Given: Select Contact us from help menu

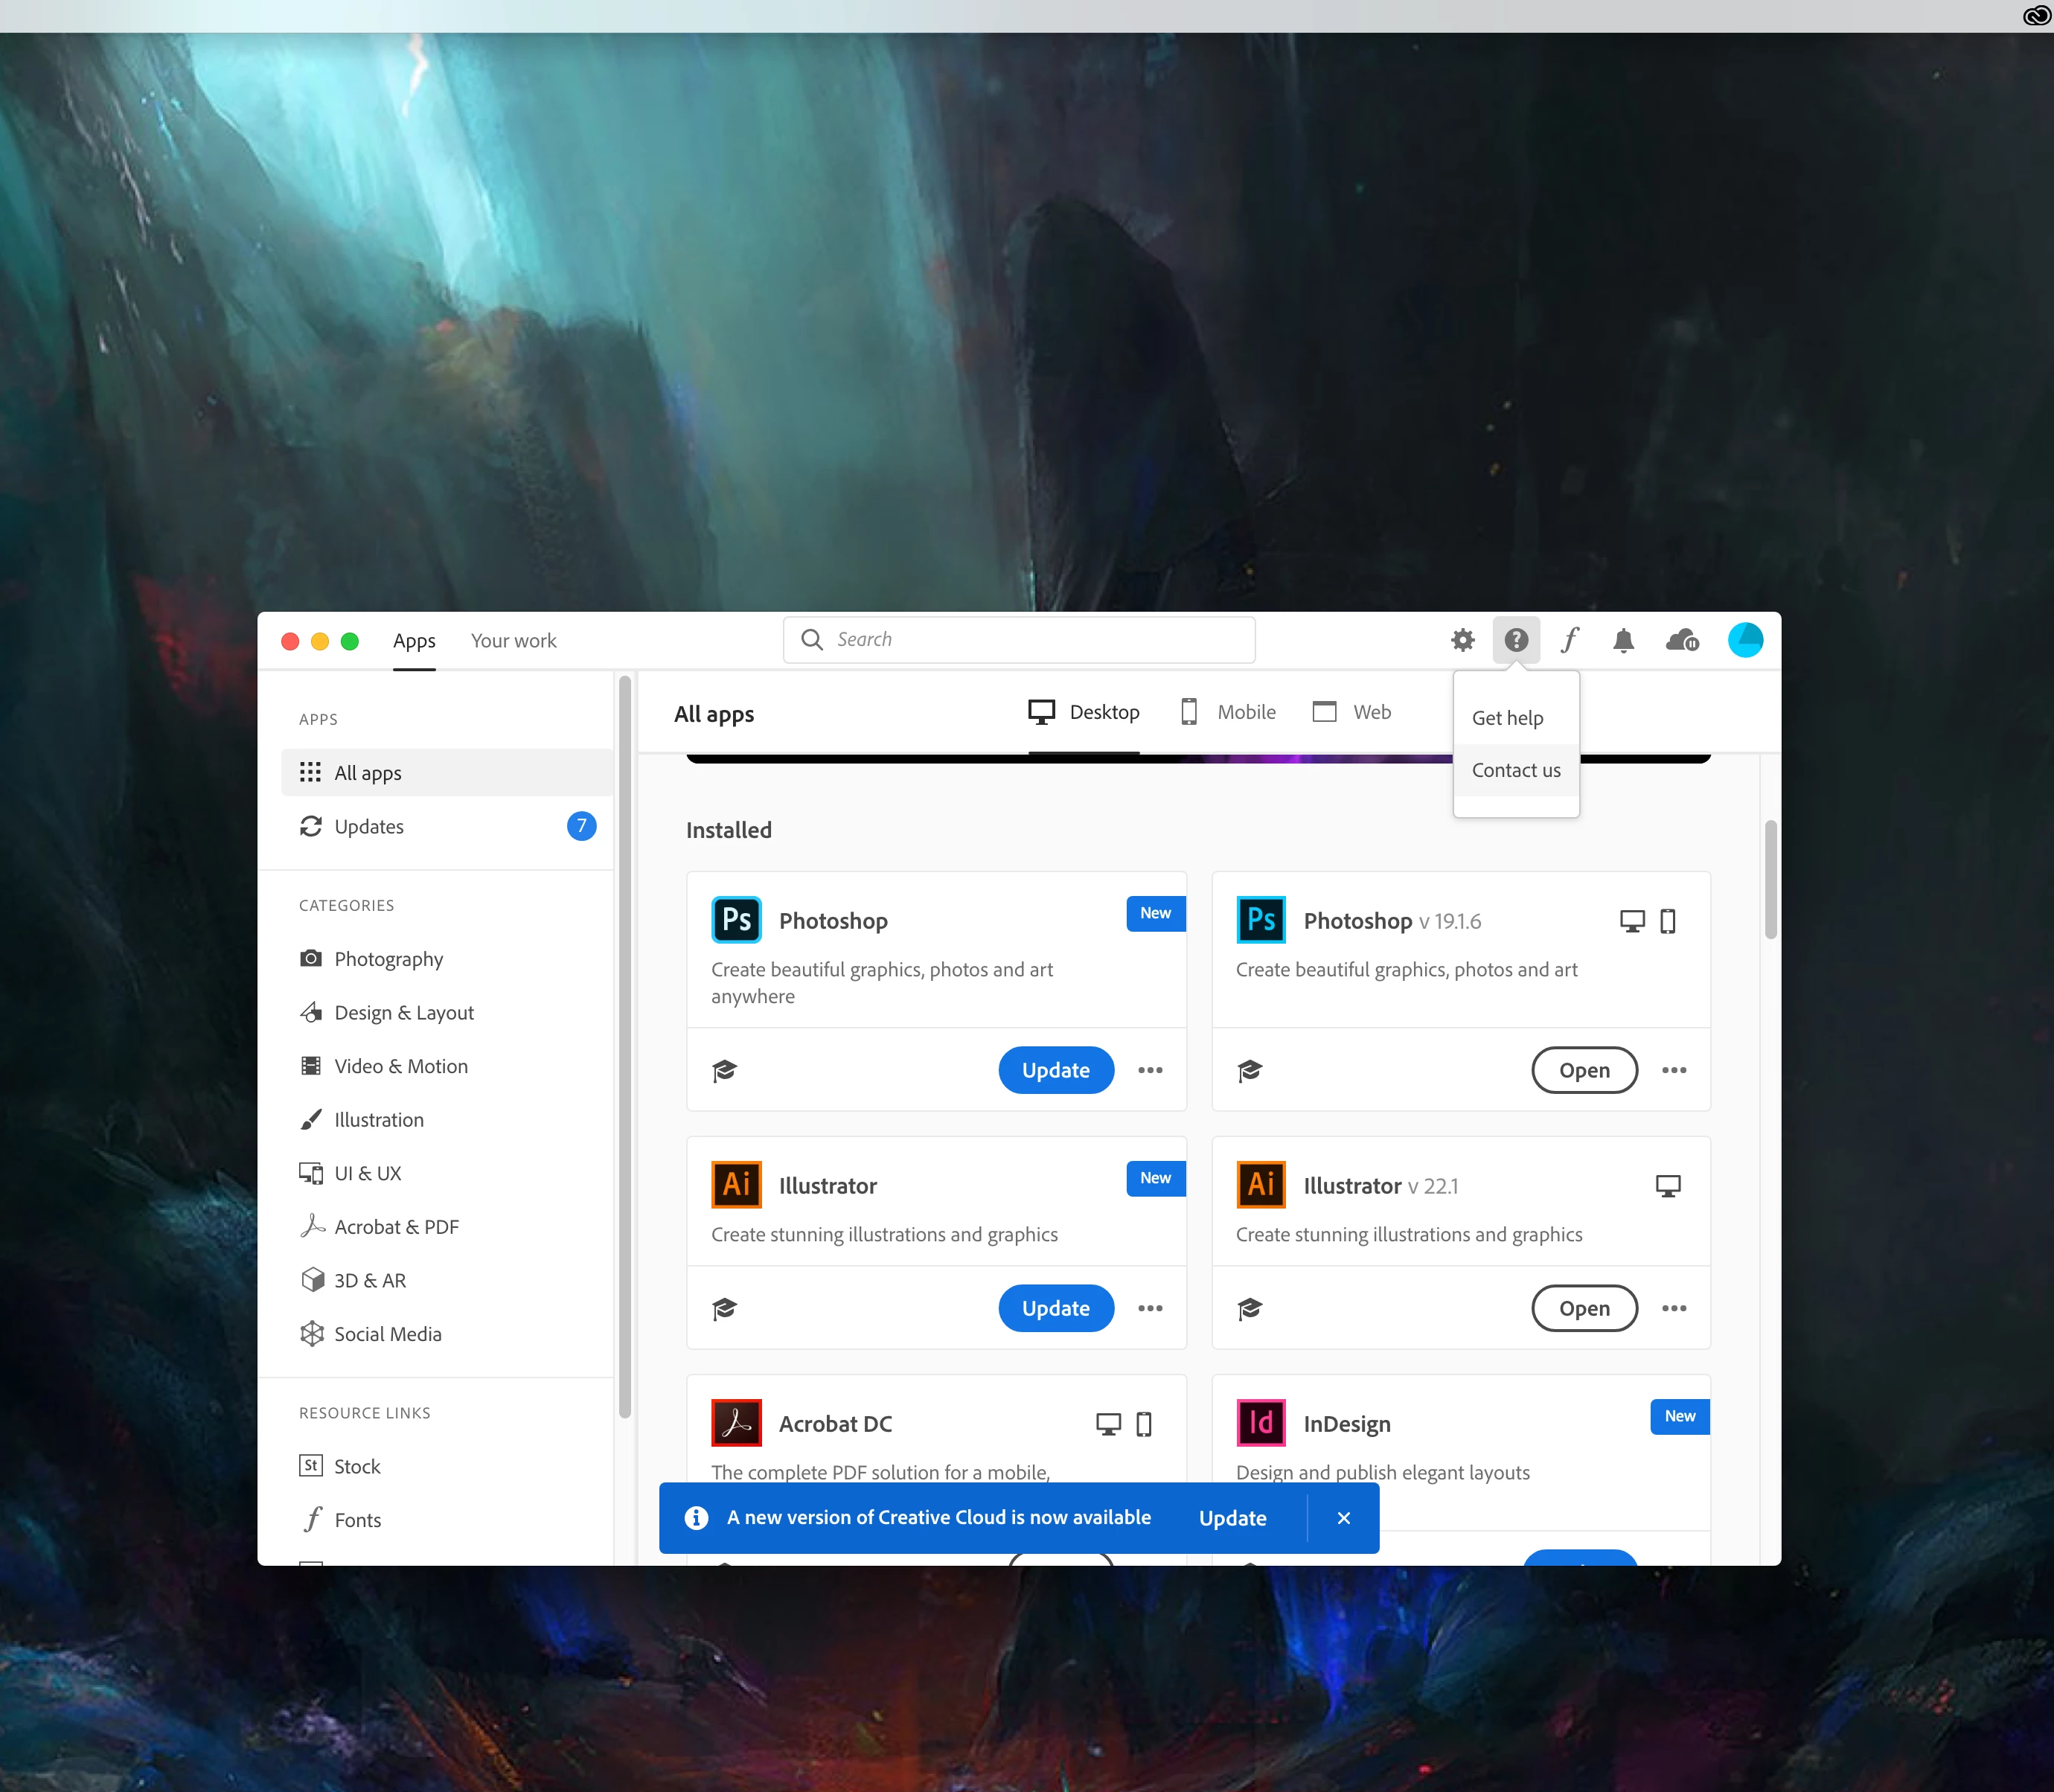Looking at the screenshot, I should click(1515, 770).
